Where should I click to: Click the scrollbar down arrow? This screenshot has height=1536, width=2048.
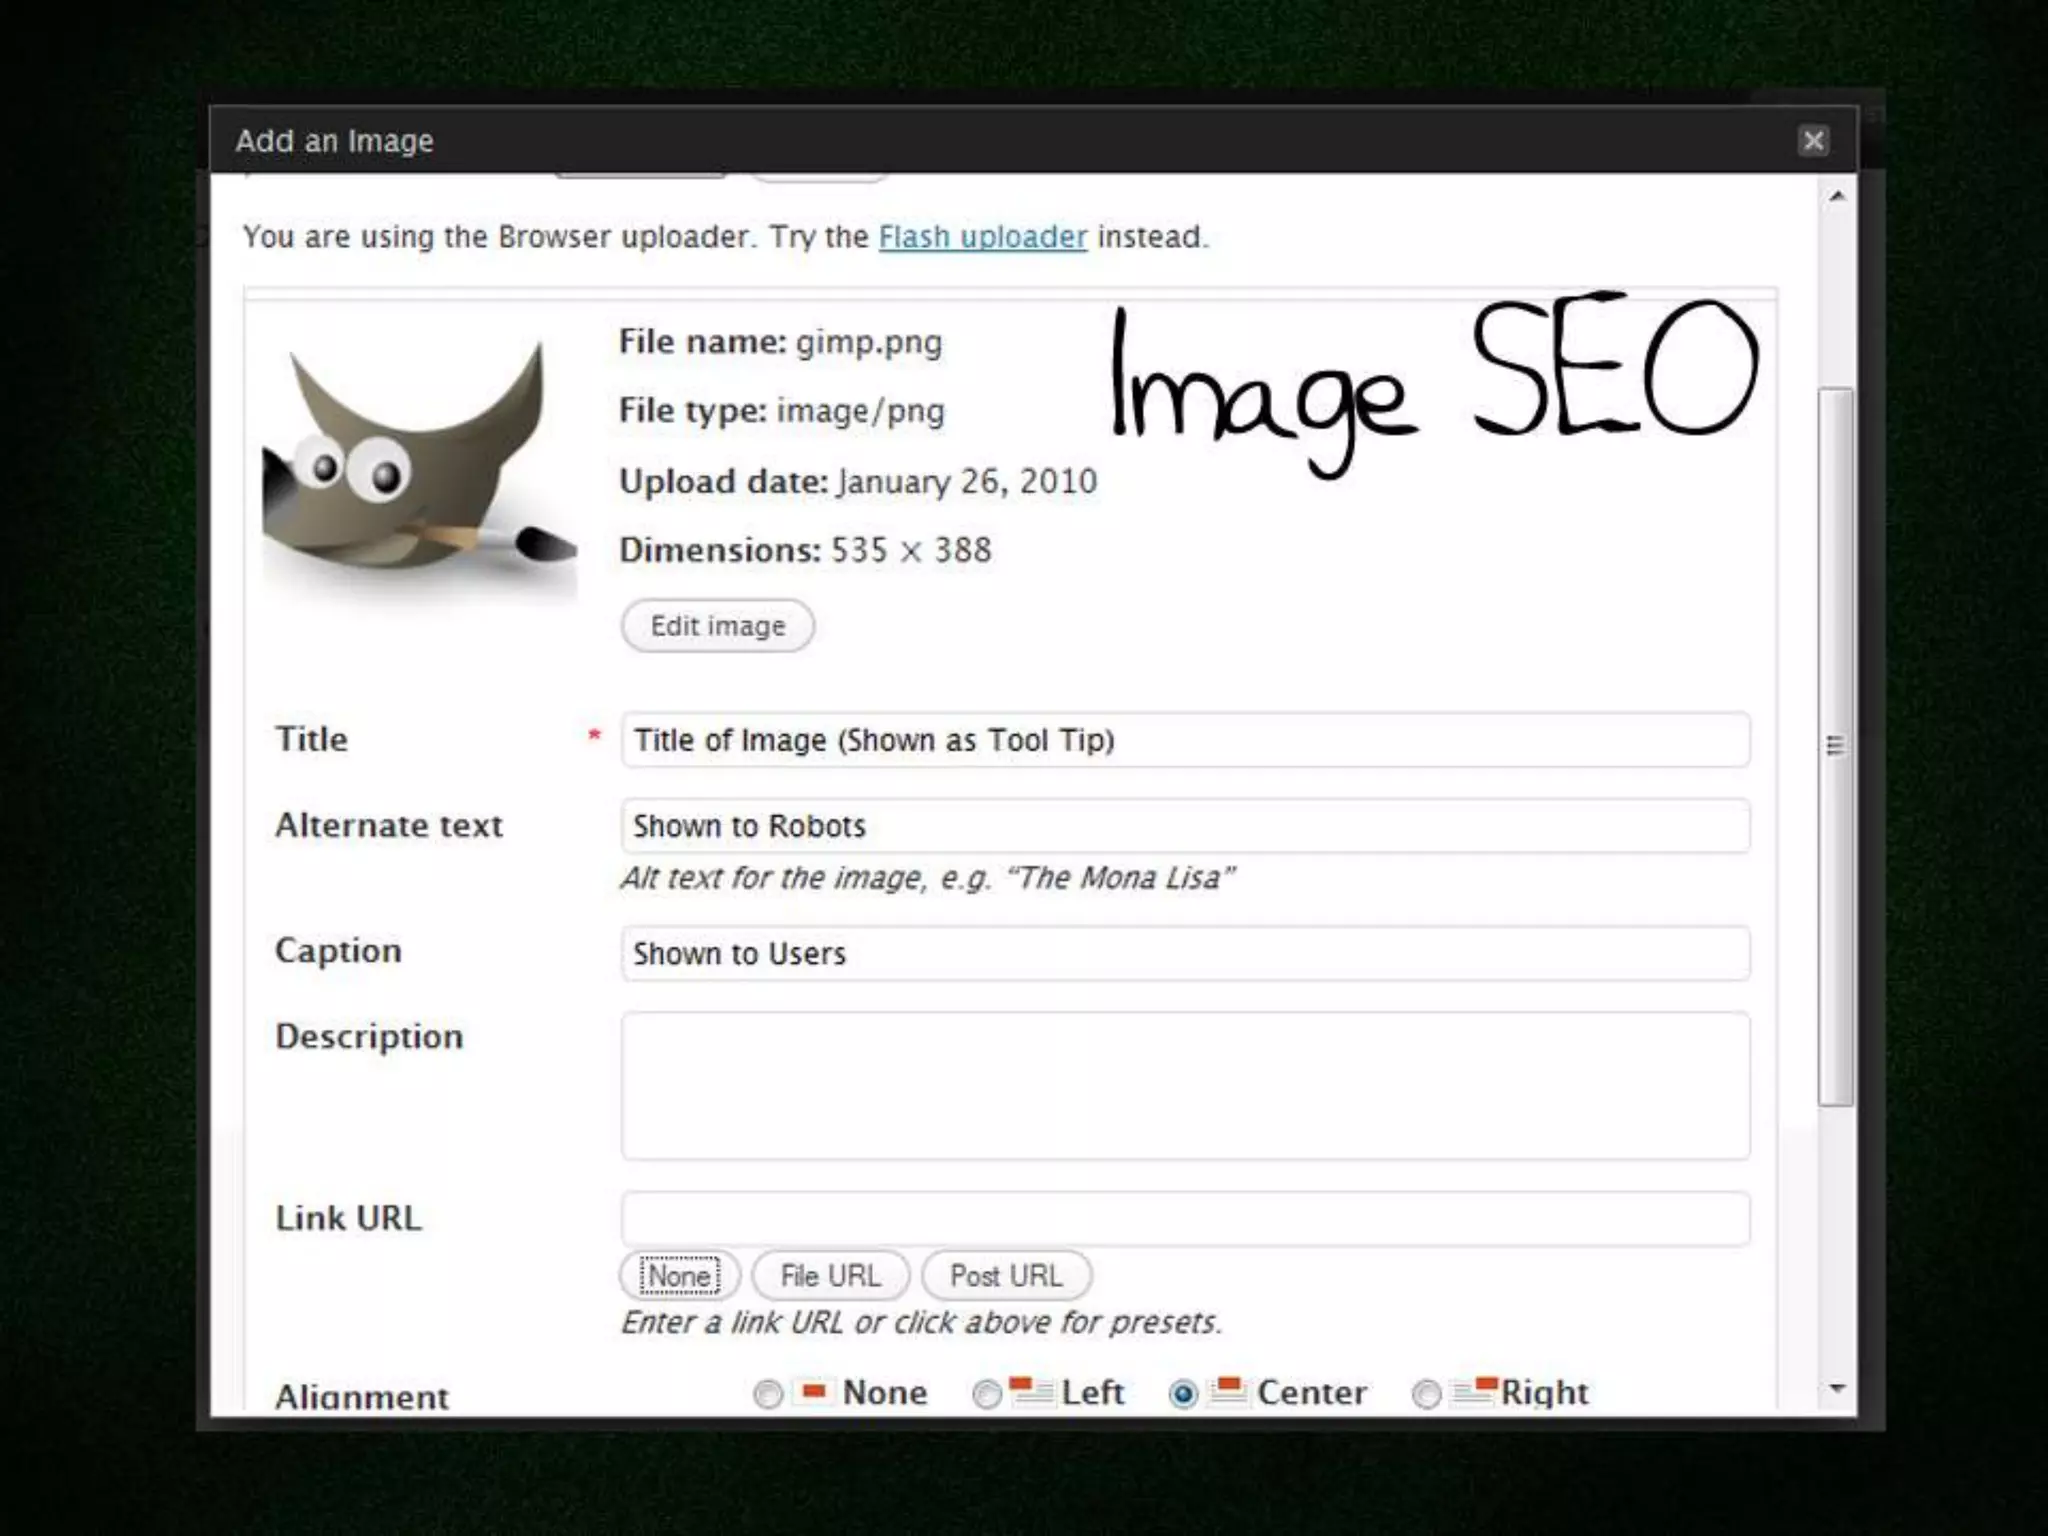1837,1389
